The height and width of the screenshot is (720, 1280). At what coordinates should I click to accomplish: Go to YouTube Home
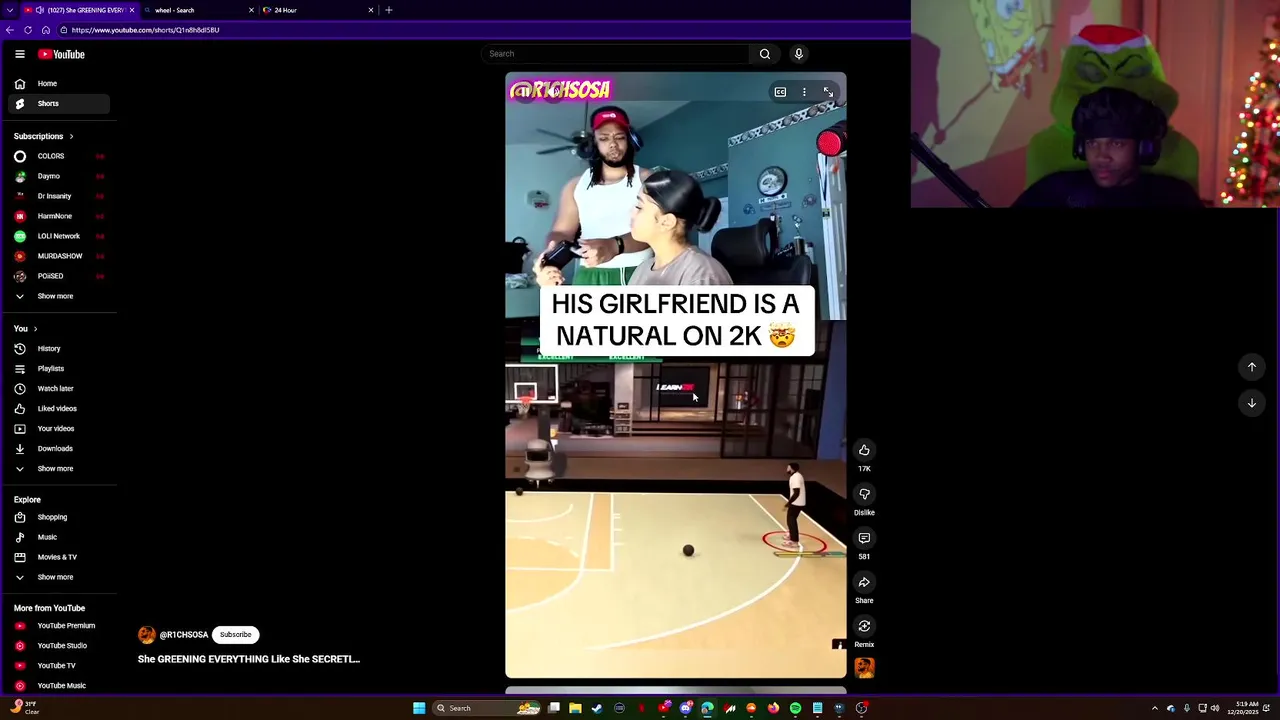click(x=59, y=84)
